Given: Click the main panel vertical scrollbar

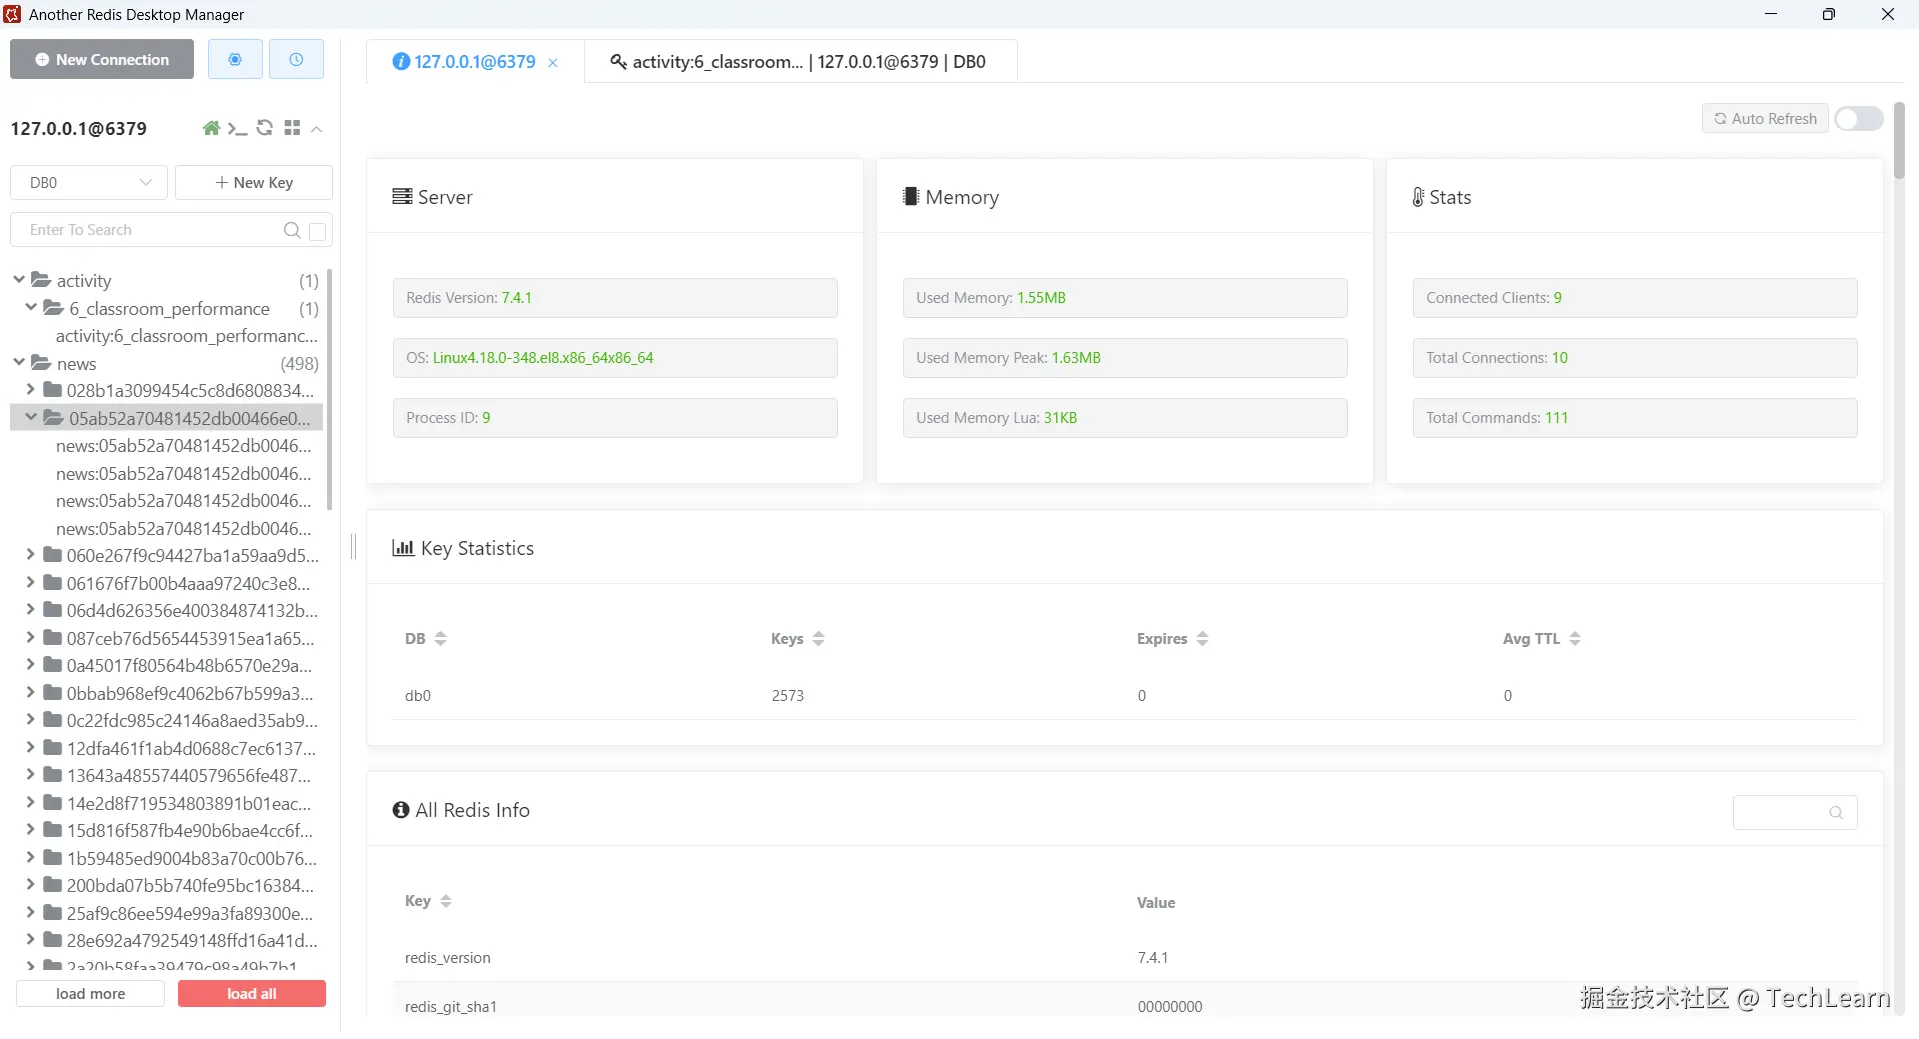Looking at the screenshot, I should pos(1899,140).
